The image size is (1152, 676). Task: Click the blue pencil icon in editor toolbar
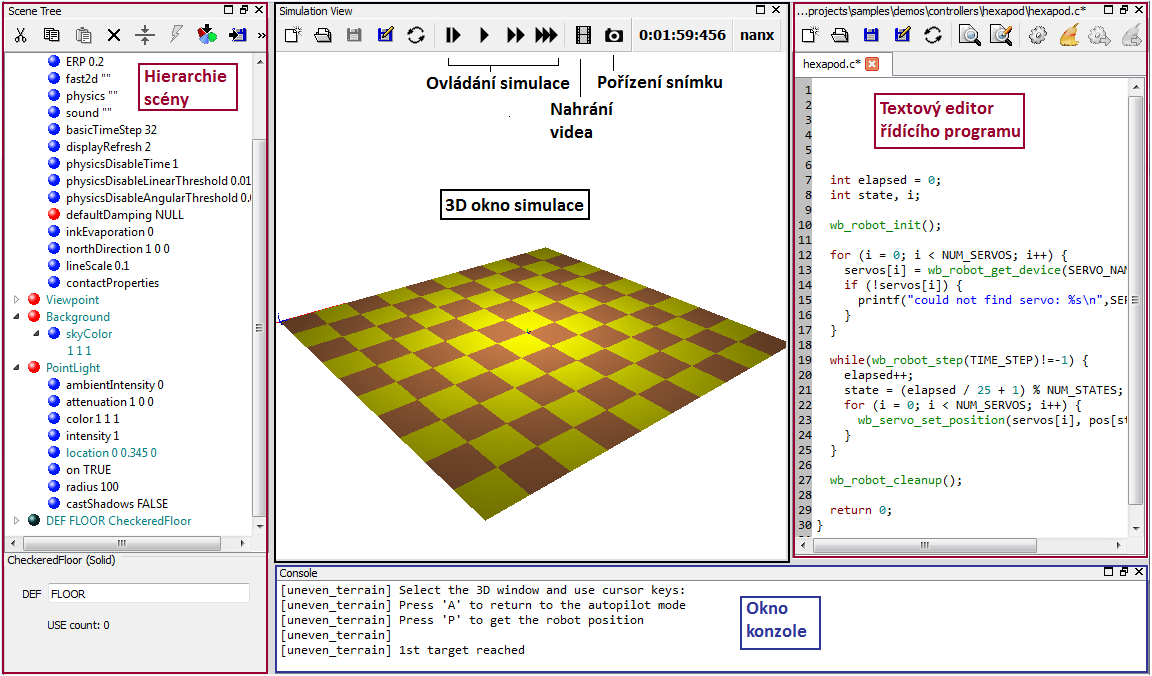click(902, 35)
